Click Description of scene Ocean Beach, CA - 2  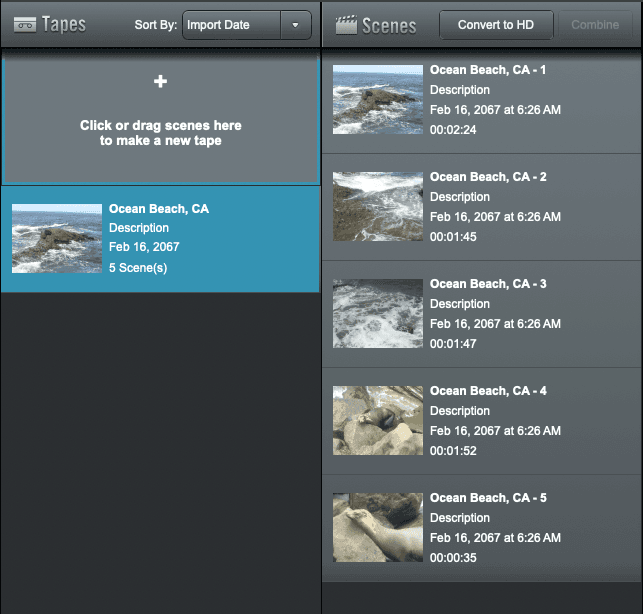pos(460,197)
